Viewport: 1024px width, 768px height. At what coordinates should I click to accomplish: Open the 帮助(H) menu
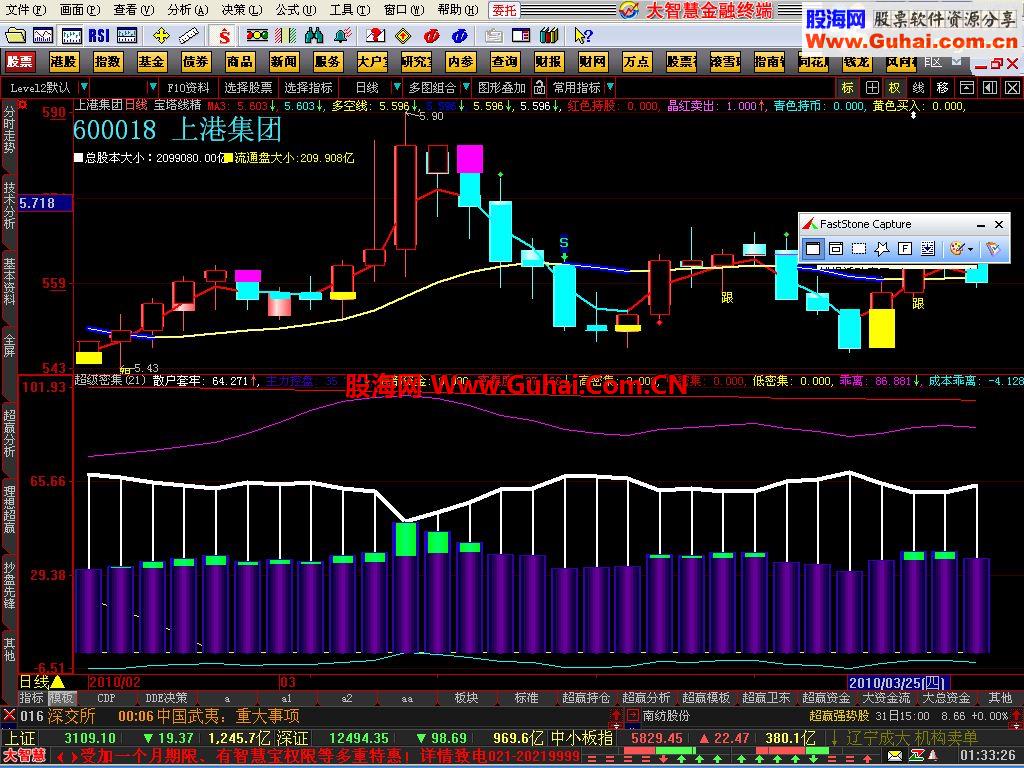(x=458, y=10)
